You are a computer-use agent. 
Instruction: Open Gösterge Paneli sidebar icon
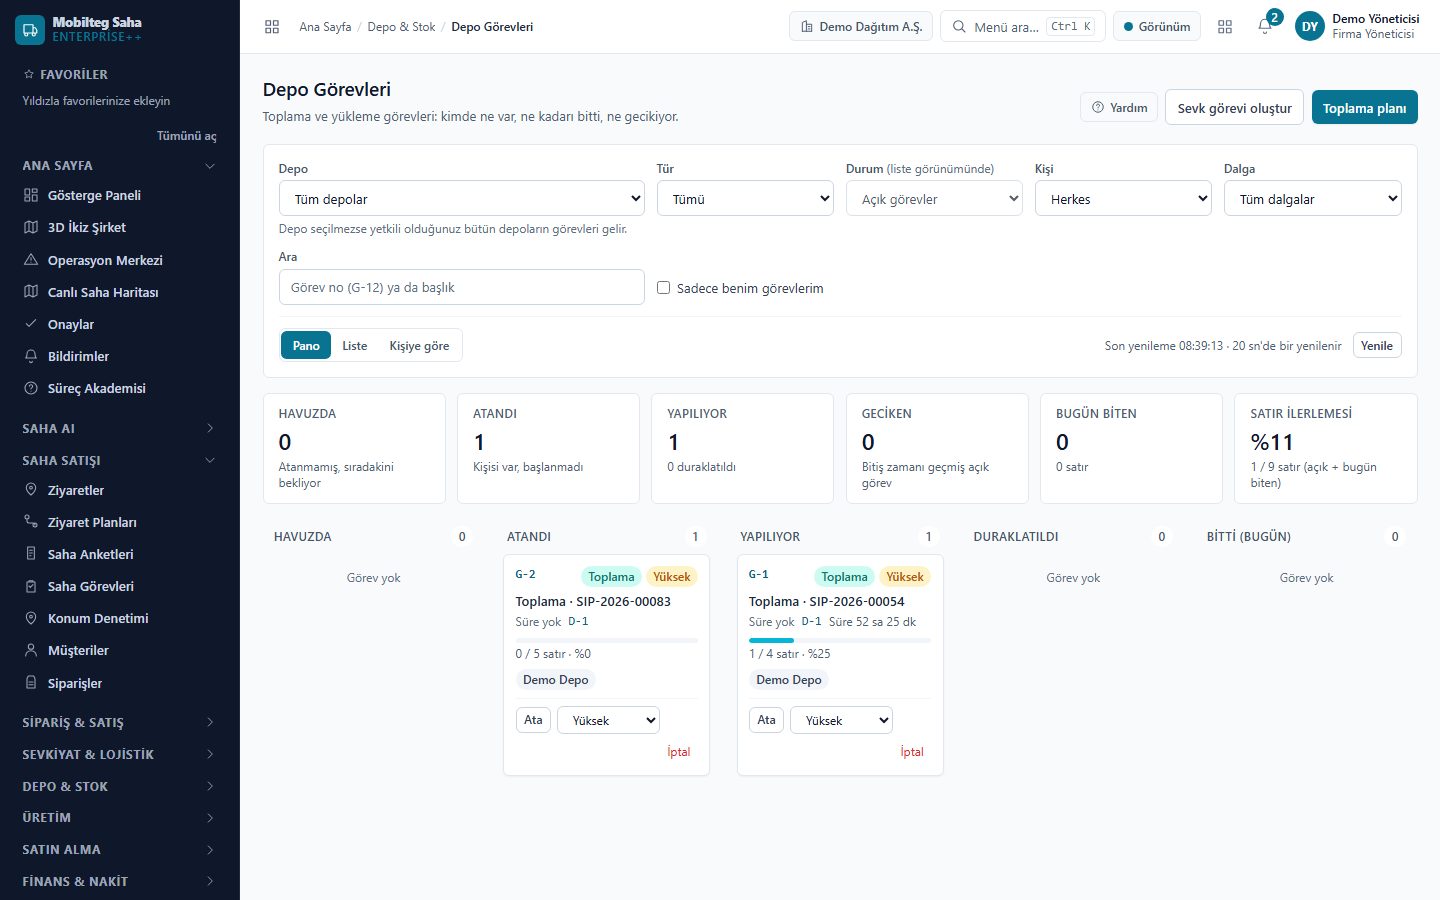tap(31, 195)
